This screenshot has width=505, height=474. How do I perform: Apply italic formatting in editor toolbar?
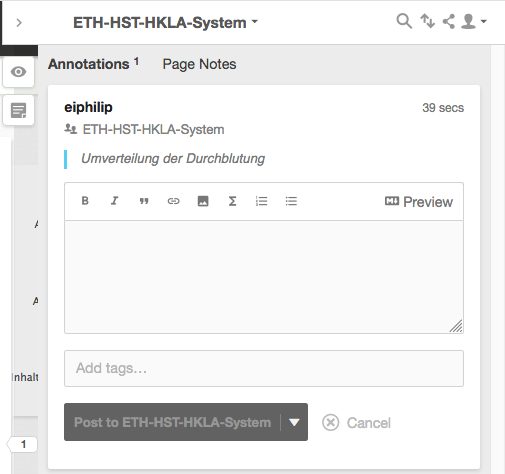114,201
